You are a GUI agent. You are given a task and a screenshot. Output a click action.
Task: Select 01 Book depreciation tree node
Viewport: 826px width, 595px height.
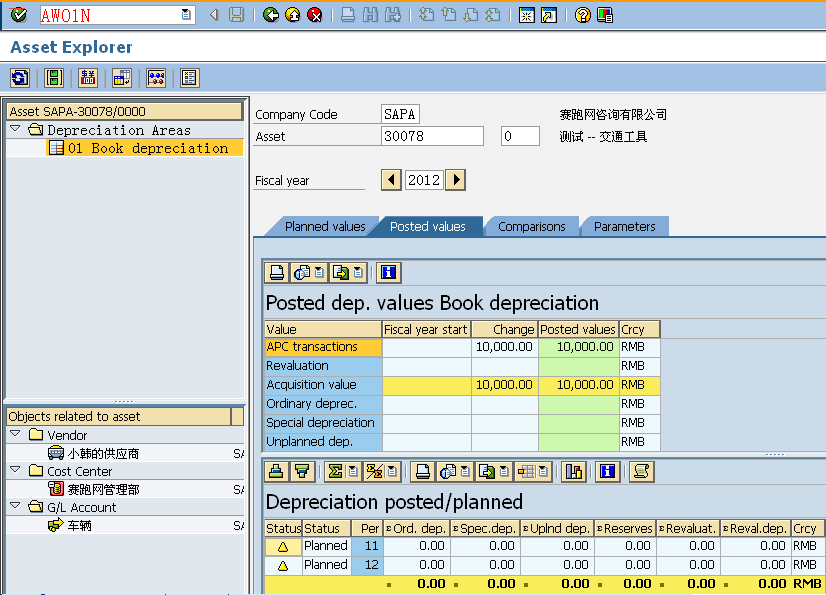[145, 148]
